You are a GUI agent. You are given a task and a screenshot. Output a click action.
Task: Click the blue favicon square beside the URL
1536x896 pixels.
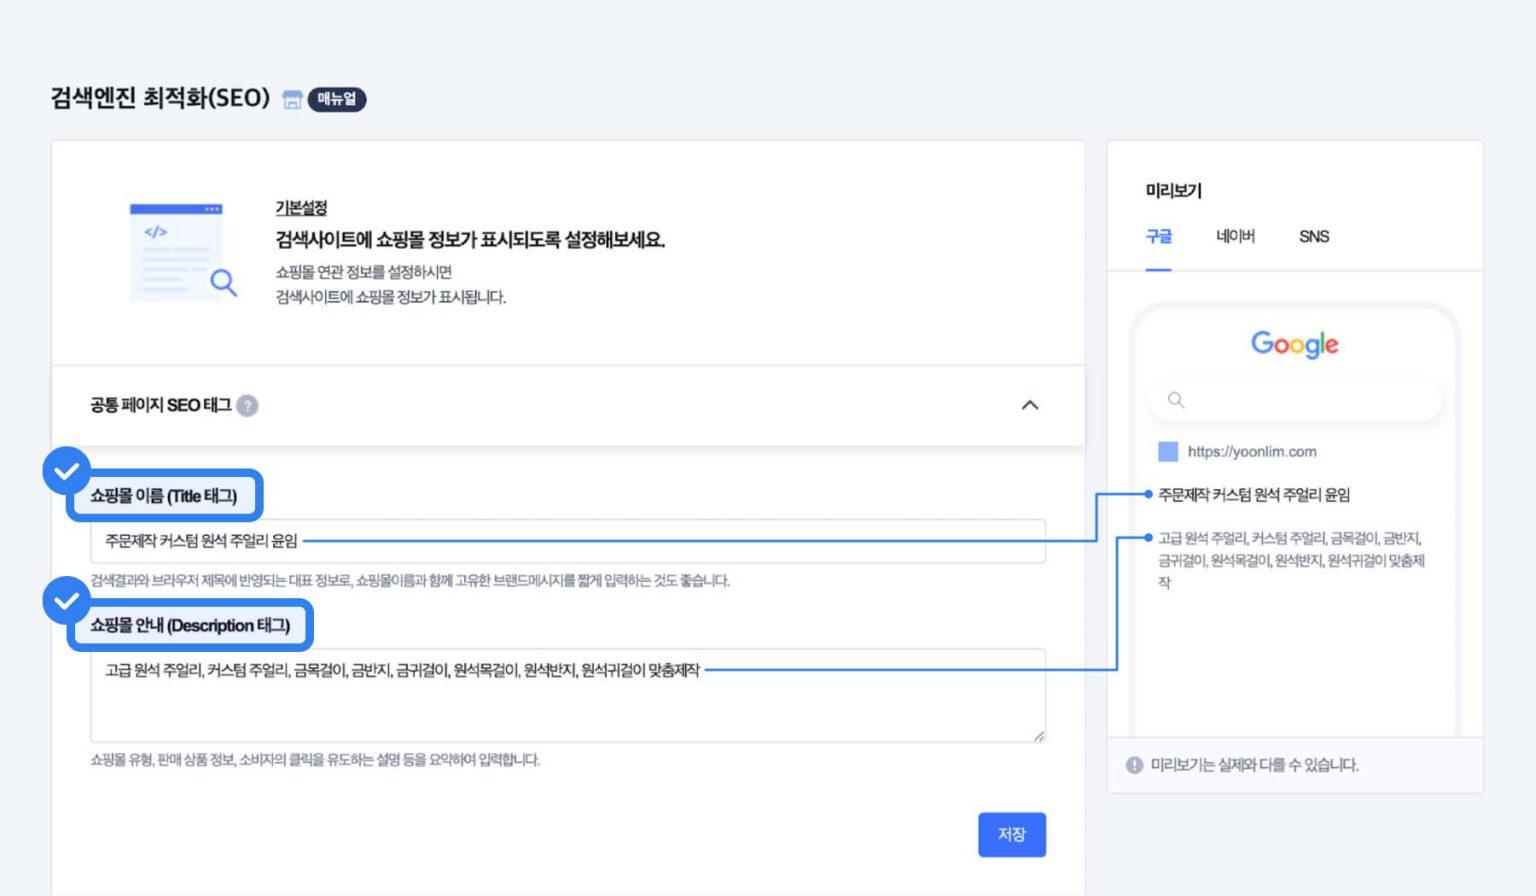(1167, 452)
